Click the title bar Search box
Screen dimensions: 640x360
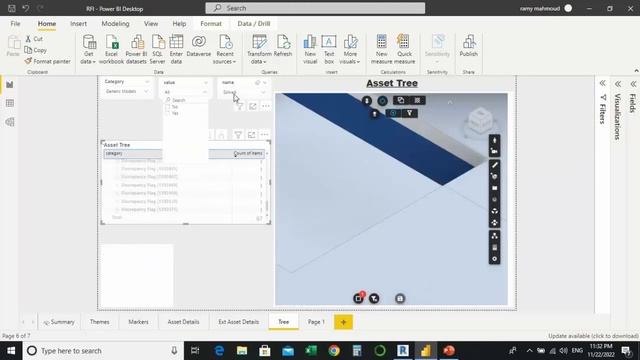tap(315, 8)
